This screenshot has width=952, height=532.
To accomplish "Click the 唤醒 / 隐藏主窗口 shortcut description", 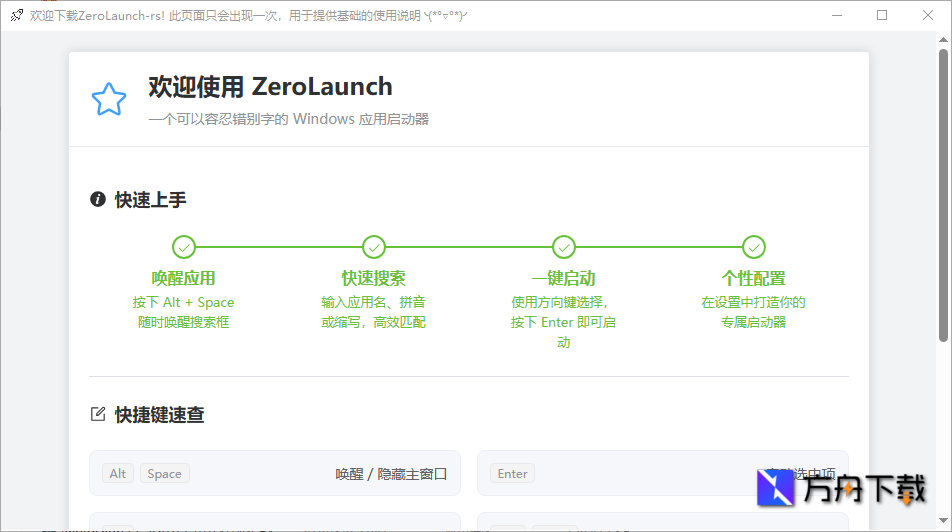I will pos(391,474).
